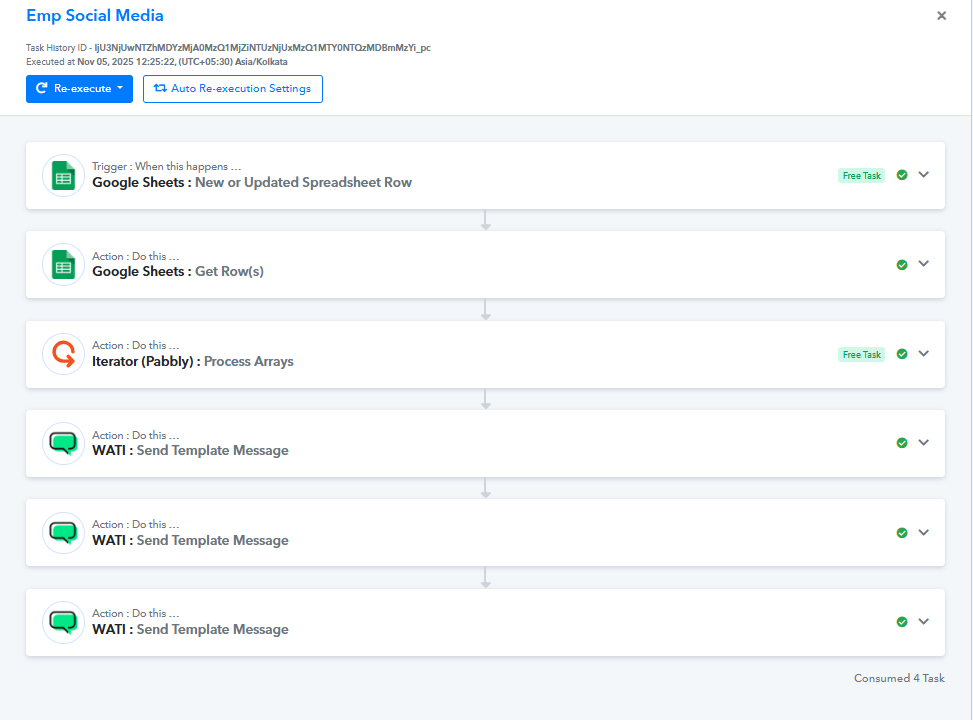Expand the New or Updated Spreadsheet Row step
The width and height of the screenshot is (973, 720).
coord(924,175)
